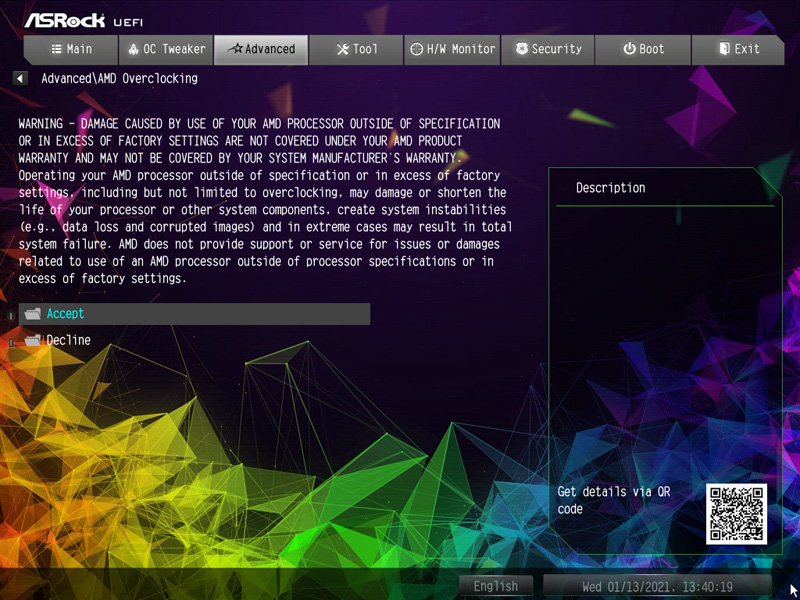Change language via the English button
The width and height of the screenshot is (800, 600).
tap(496, 586)
